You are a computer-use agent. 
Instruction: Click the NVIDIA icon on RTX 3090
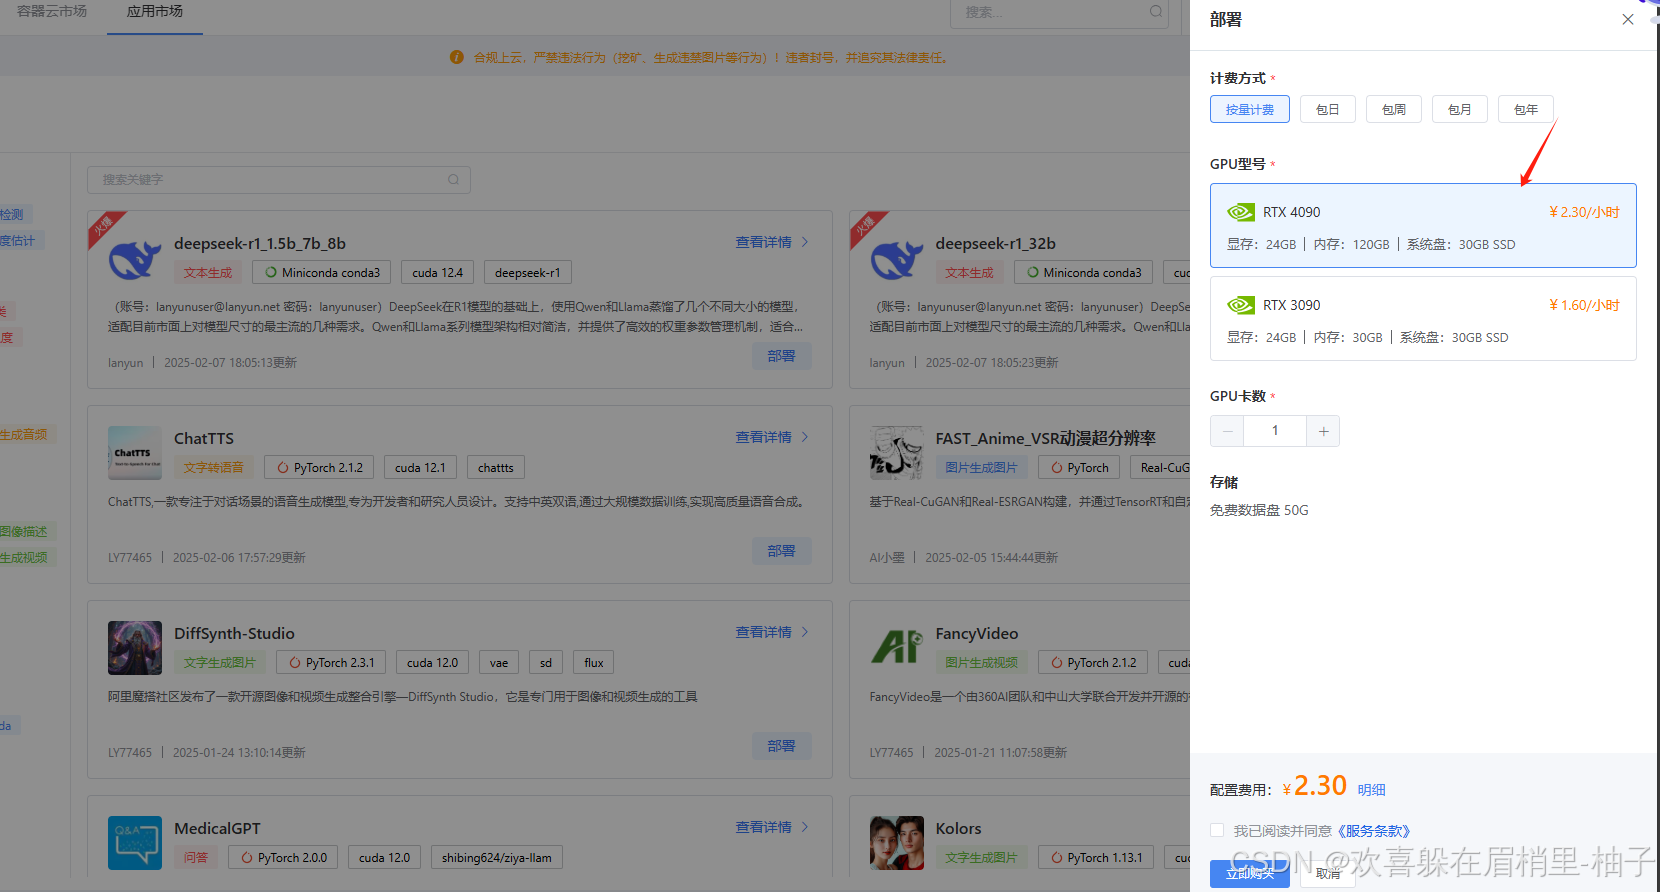pyautogui.click(x=1241, y=305)
